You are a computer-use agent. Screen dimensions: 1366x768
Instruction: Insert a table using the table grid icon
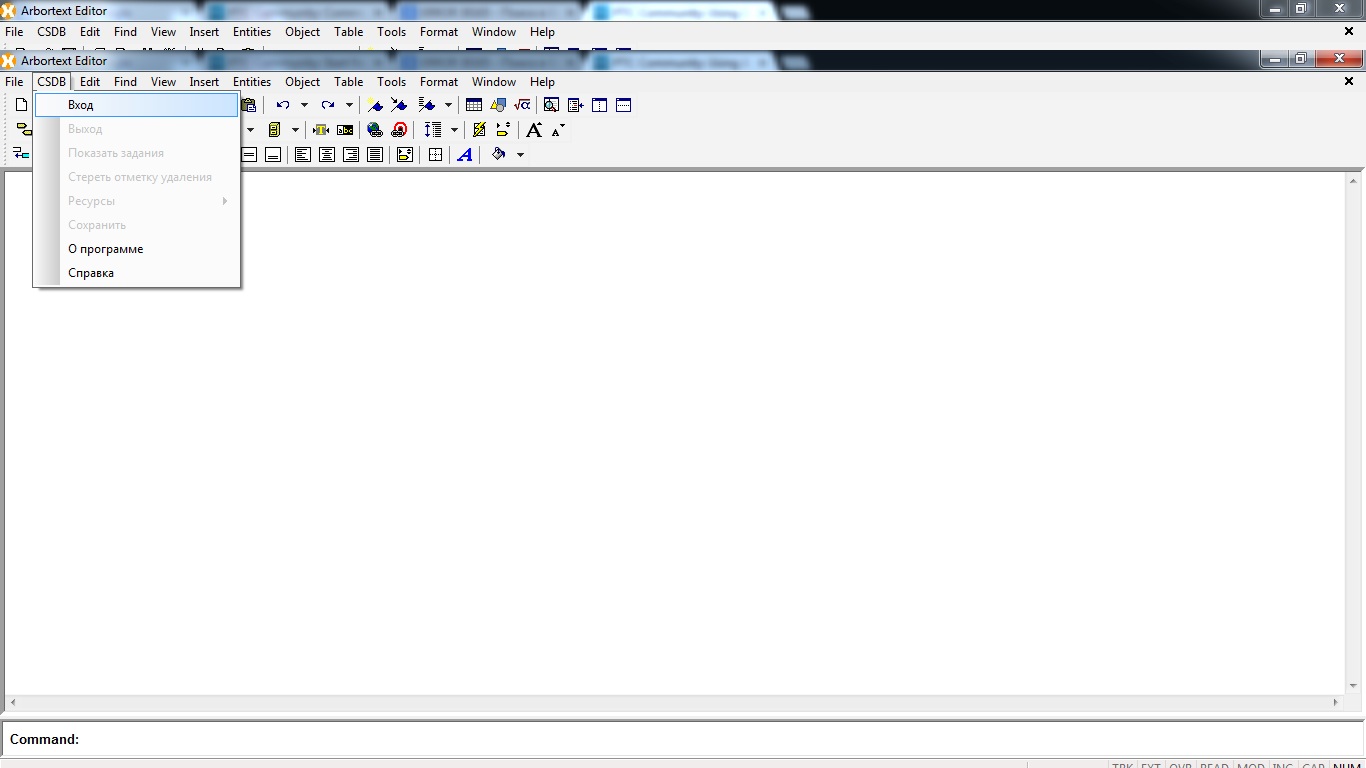coord(473,104)
